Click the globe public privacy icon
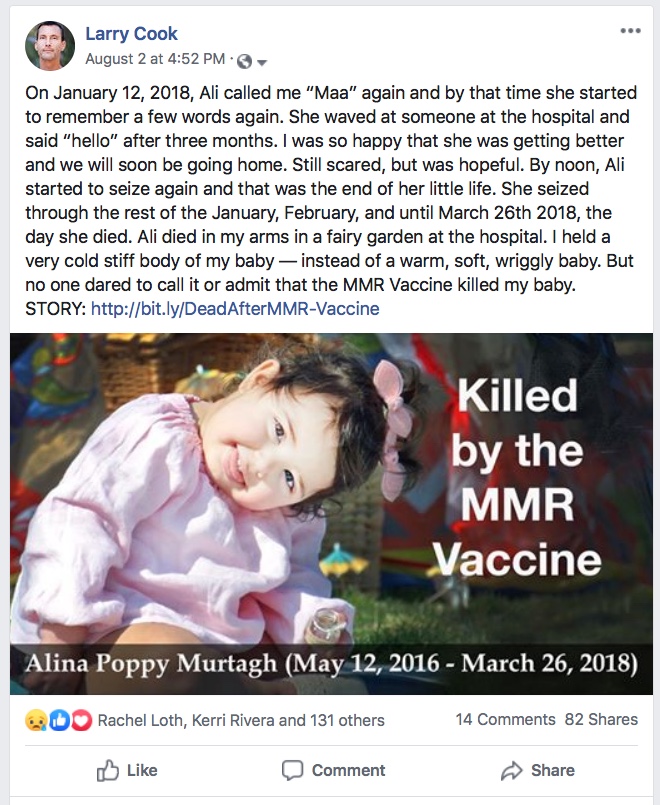Screen dimensions: 660x805 coord(246,62)
